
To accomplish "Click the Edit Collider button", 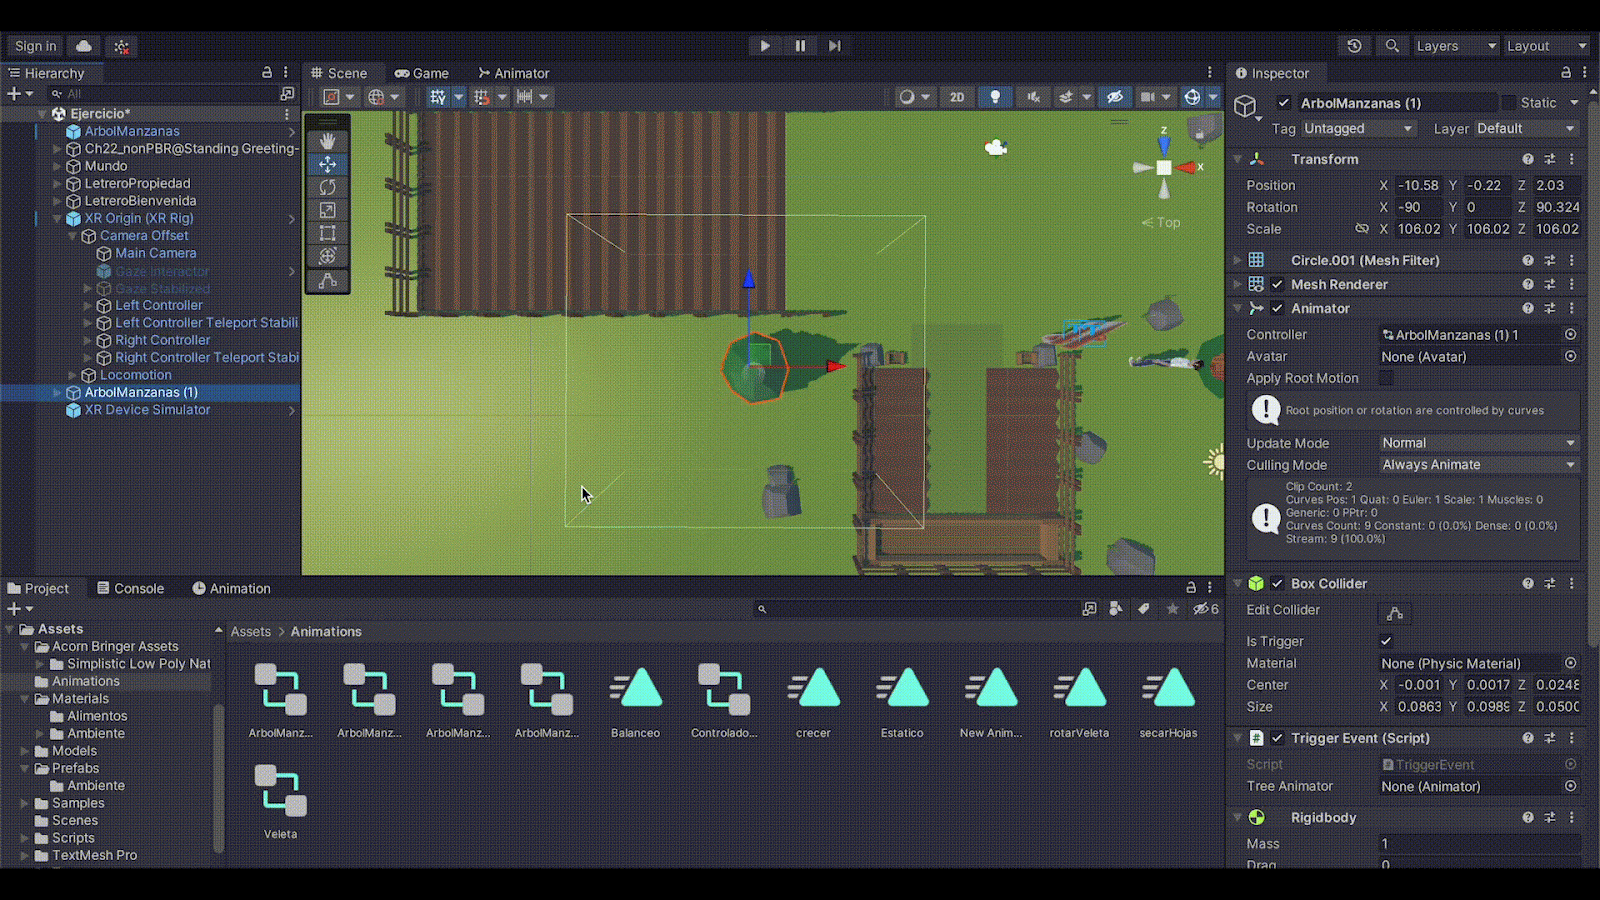I will (1394, 612).
